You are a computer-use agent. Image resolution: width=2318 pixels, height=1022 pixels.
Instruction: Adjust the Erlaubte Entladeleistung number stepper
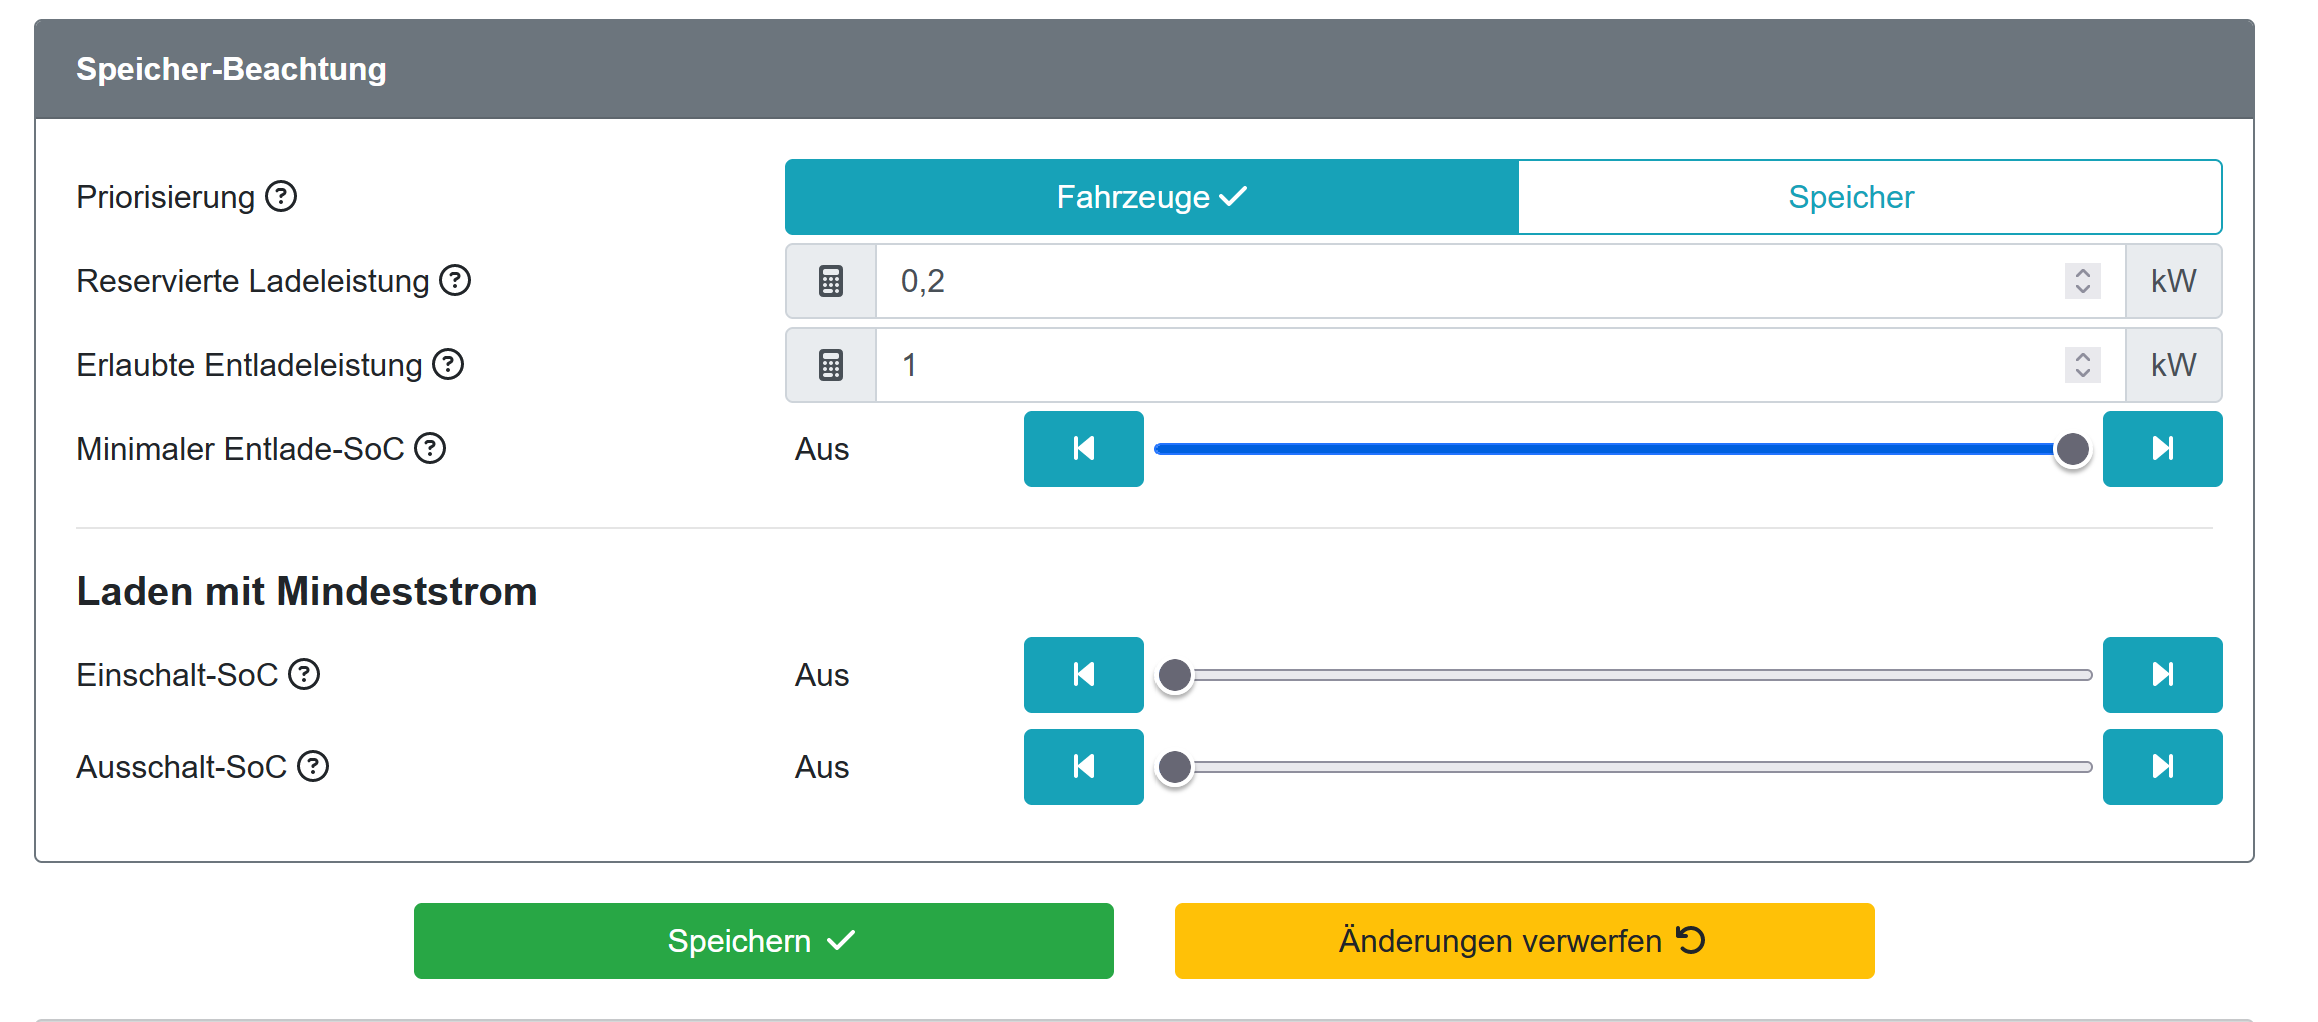[2082, 365]
